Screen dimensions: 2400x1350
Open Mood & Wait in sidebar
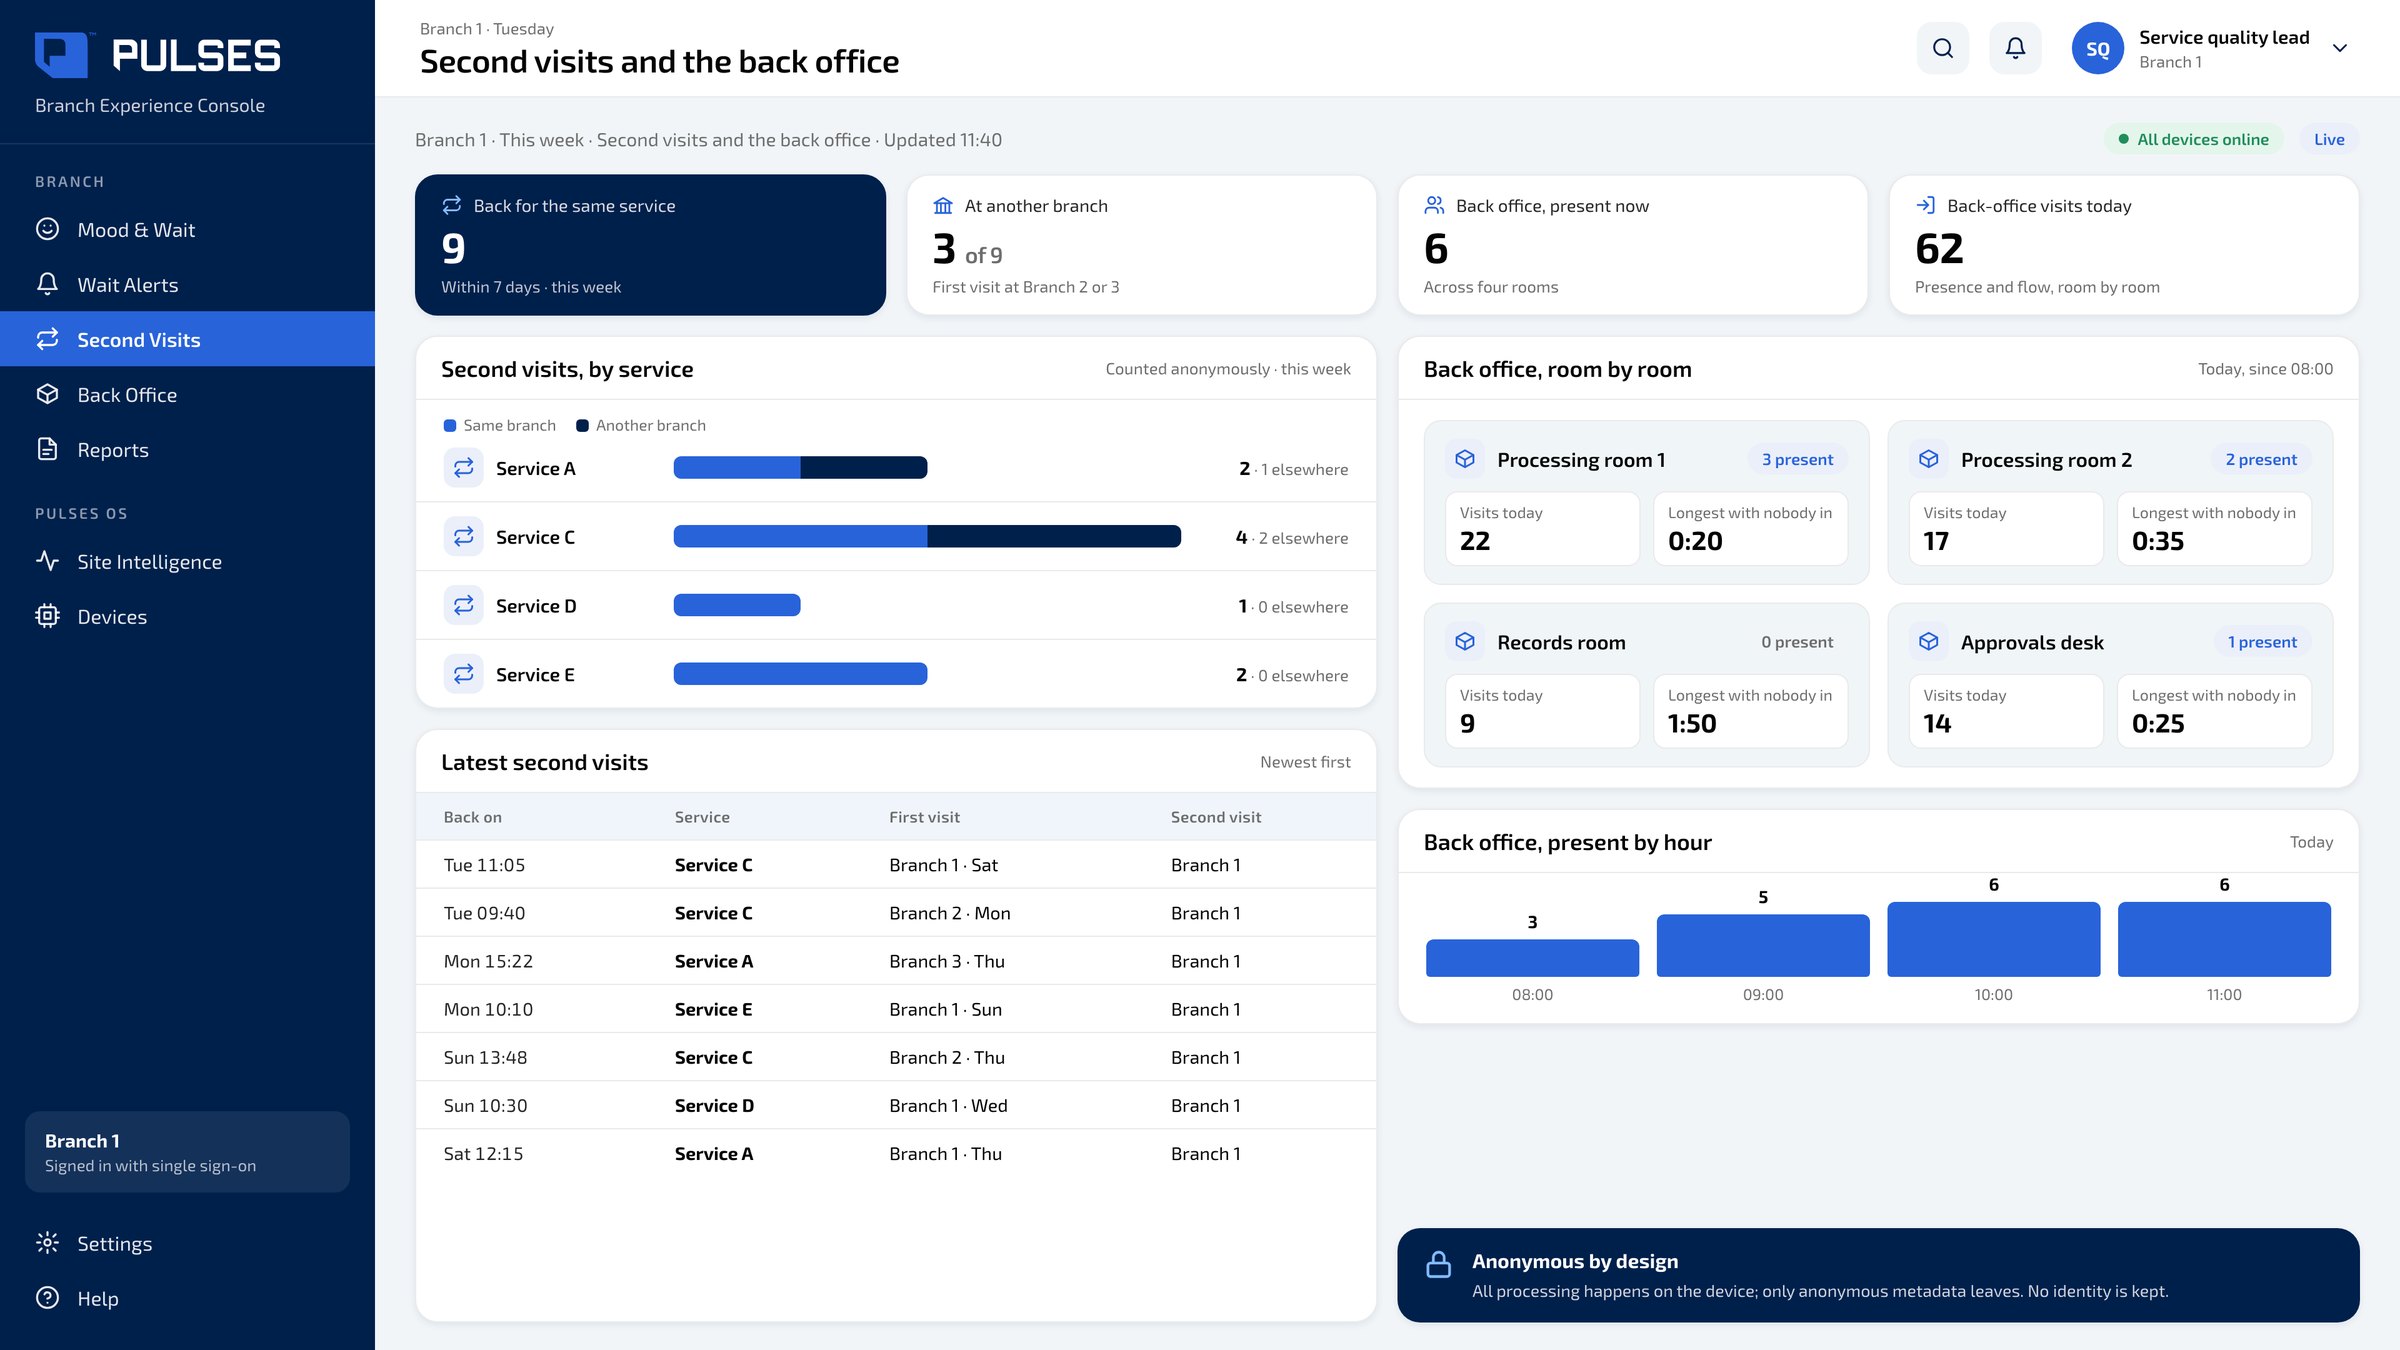pyautogui.click(x=187, y=229)
